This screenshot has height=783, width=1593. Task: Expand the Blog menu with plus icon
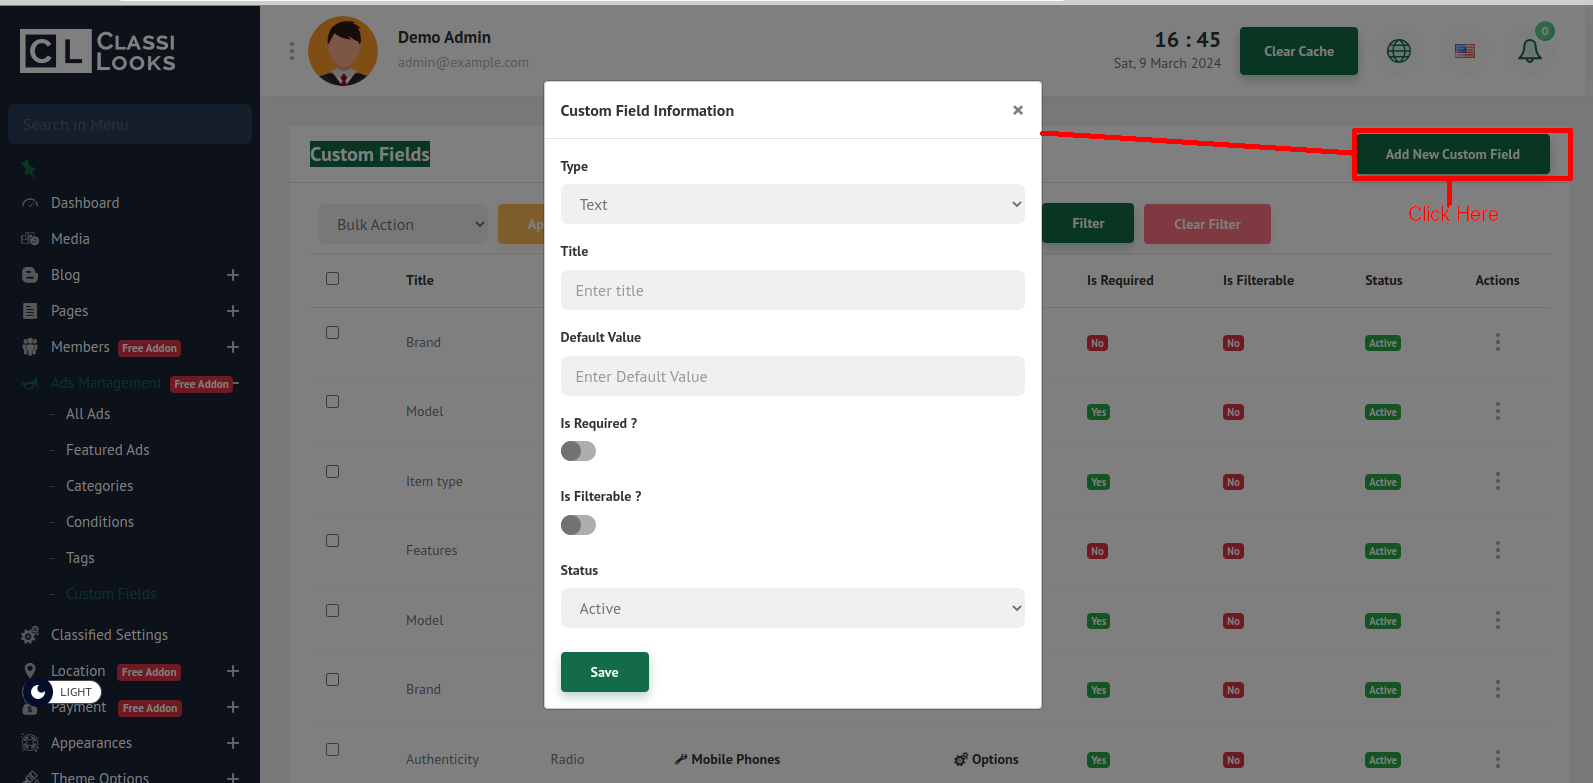coord(233,275)
